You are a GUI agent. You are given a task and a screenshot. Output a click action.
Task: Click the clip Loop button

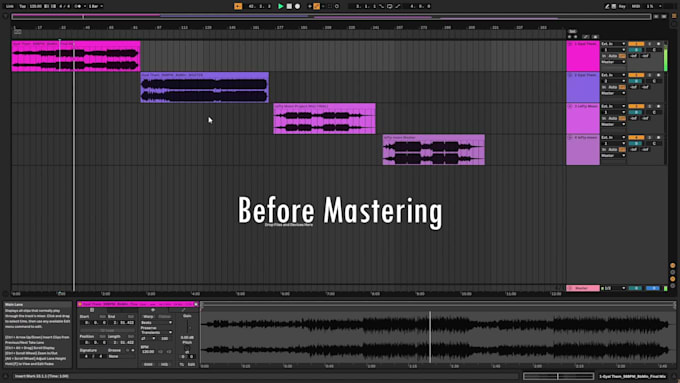coord(107,331)
